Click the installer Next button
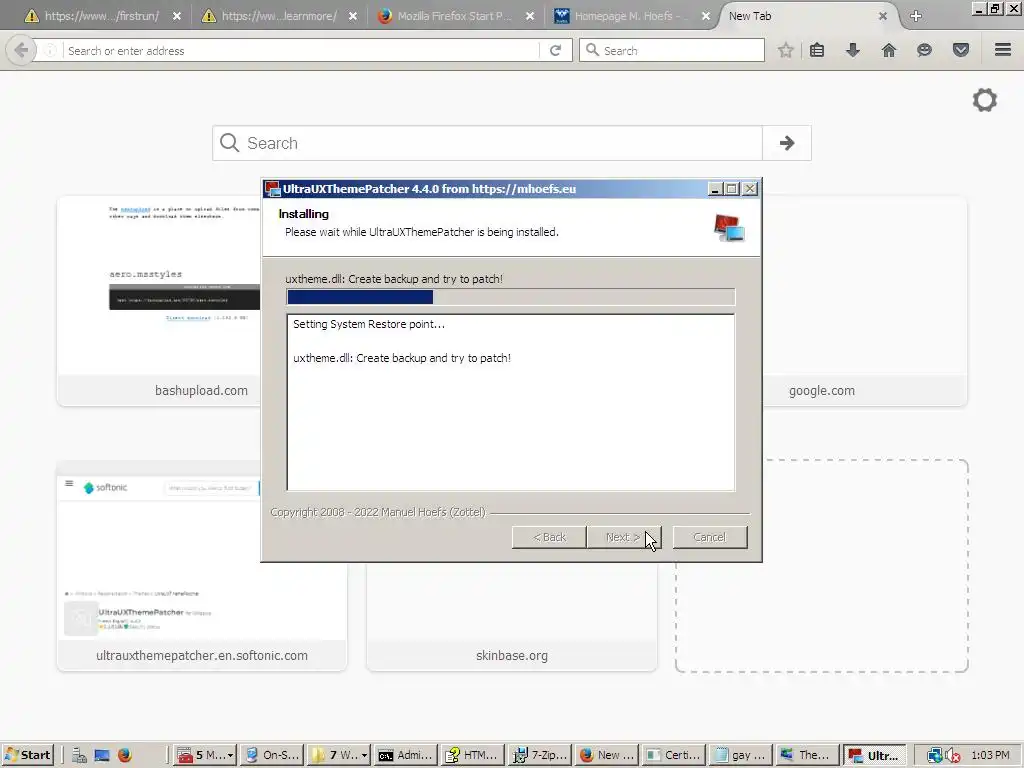1024x768 pixels. [x=624, y=537]
